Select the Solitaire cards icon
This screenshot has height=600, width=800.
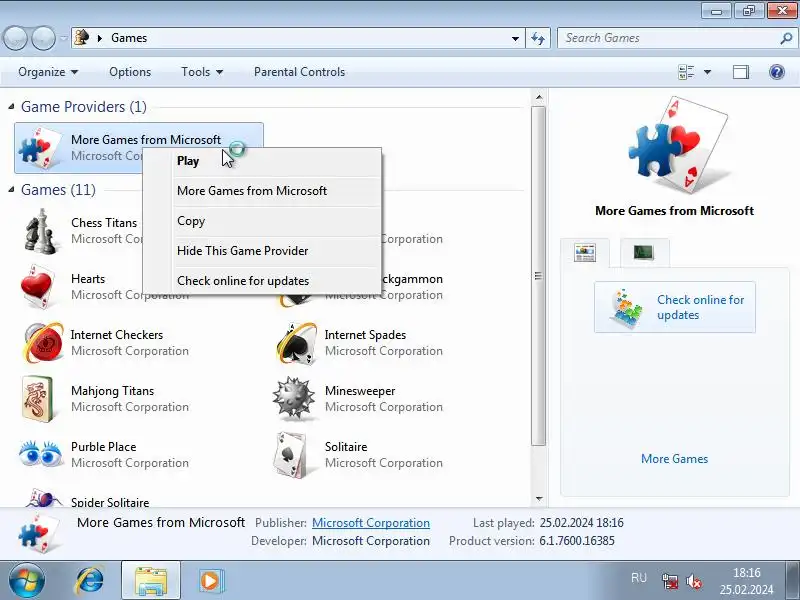click(x=291, y=455)
